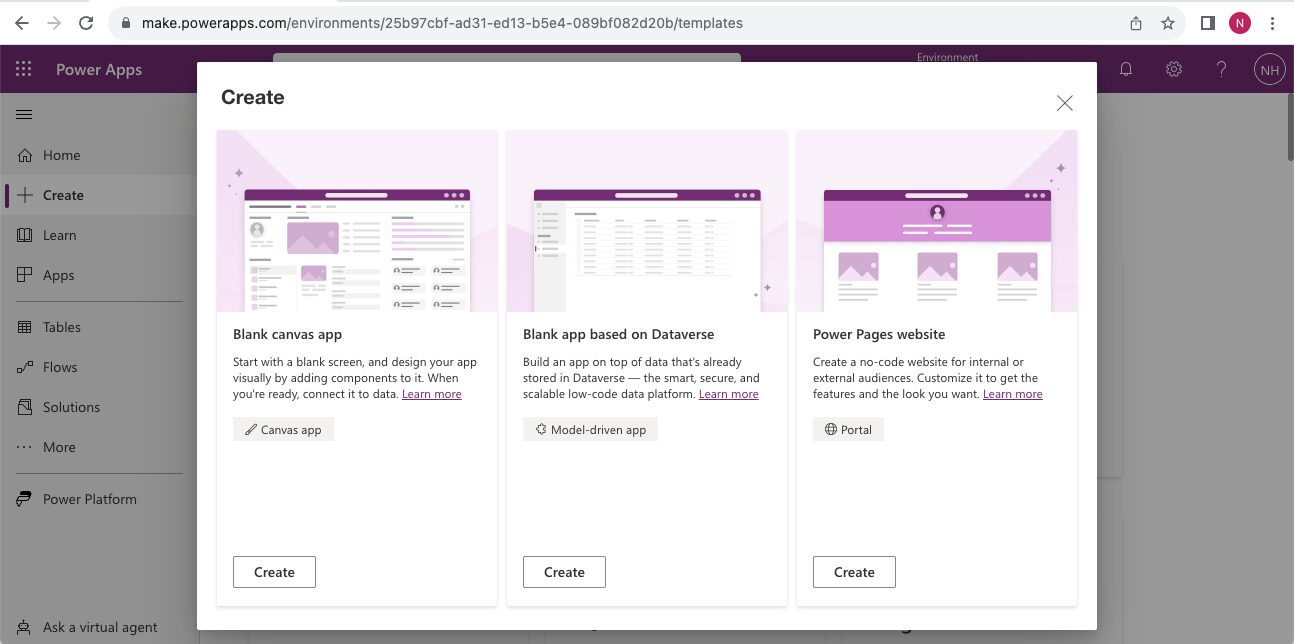Open Tables in the left navigation
This screenshot has height=644, width=1294.
[x=61, y=327]
